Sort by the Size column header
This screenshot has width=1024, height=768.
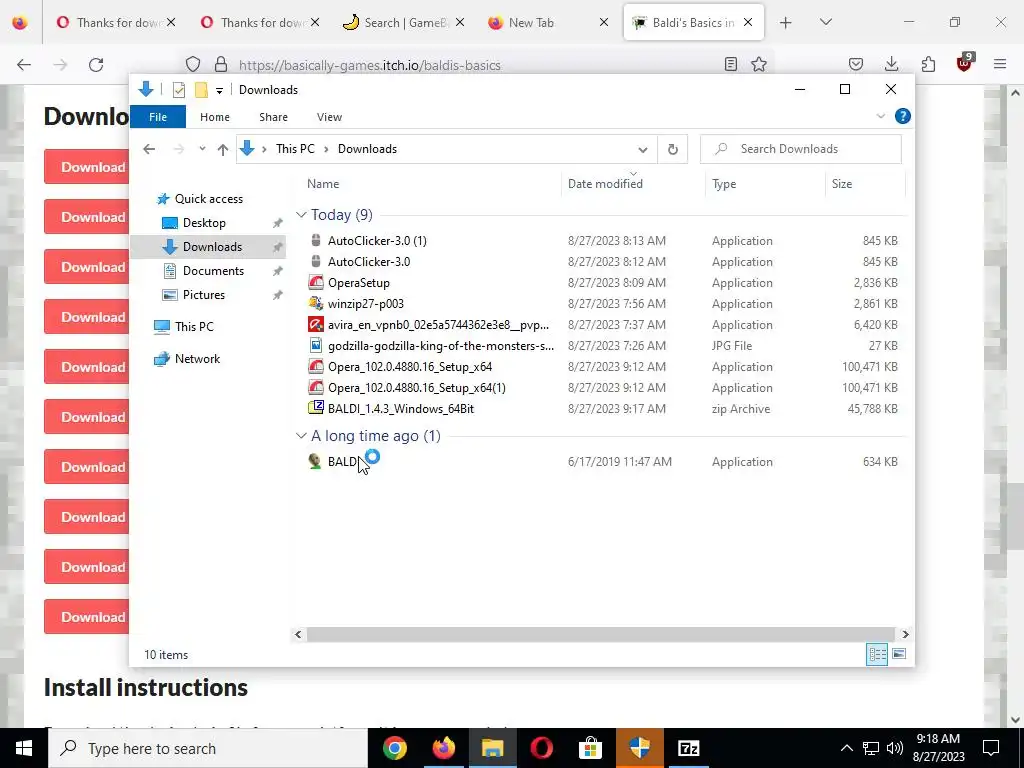(x=842, y=184)
